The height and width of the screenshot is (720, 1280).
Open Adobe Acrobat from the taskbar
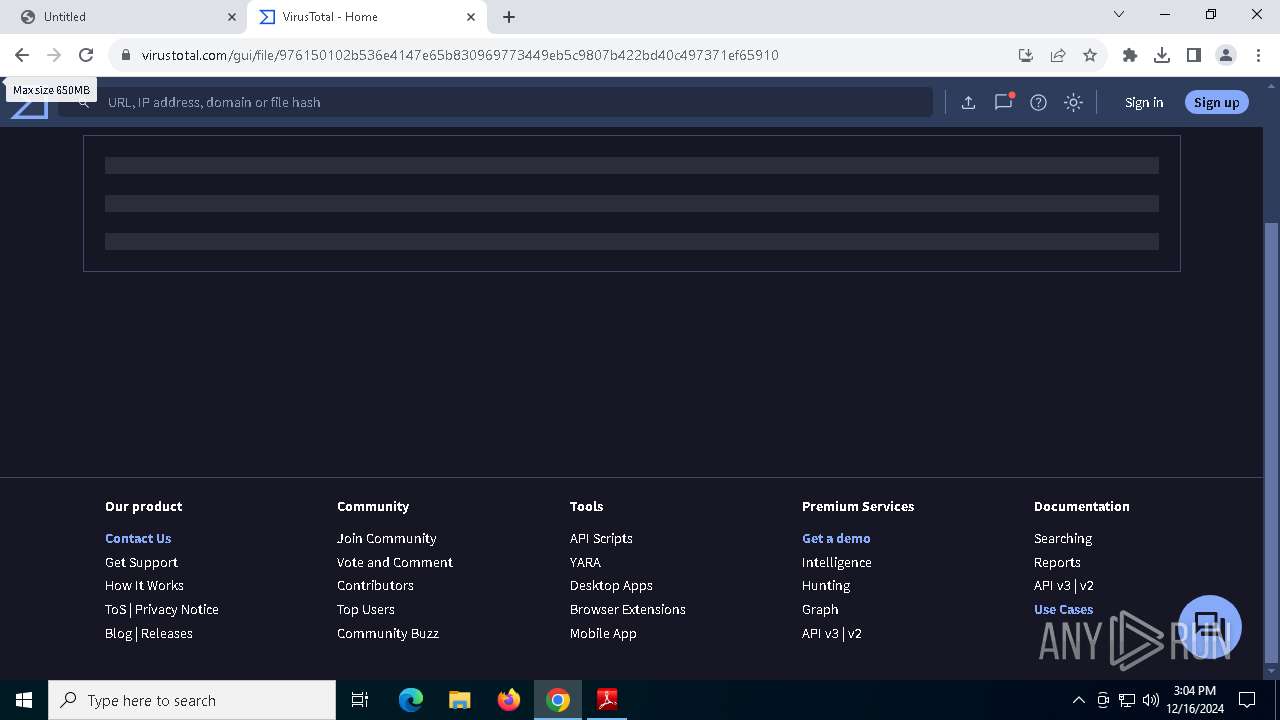[x=607, y=700]
